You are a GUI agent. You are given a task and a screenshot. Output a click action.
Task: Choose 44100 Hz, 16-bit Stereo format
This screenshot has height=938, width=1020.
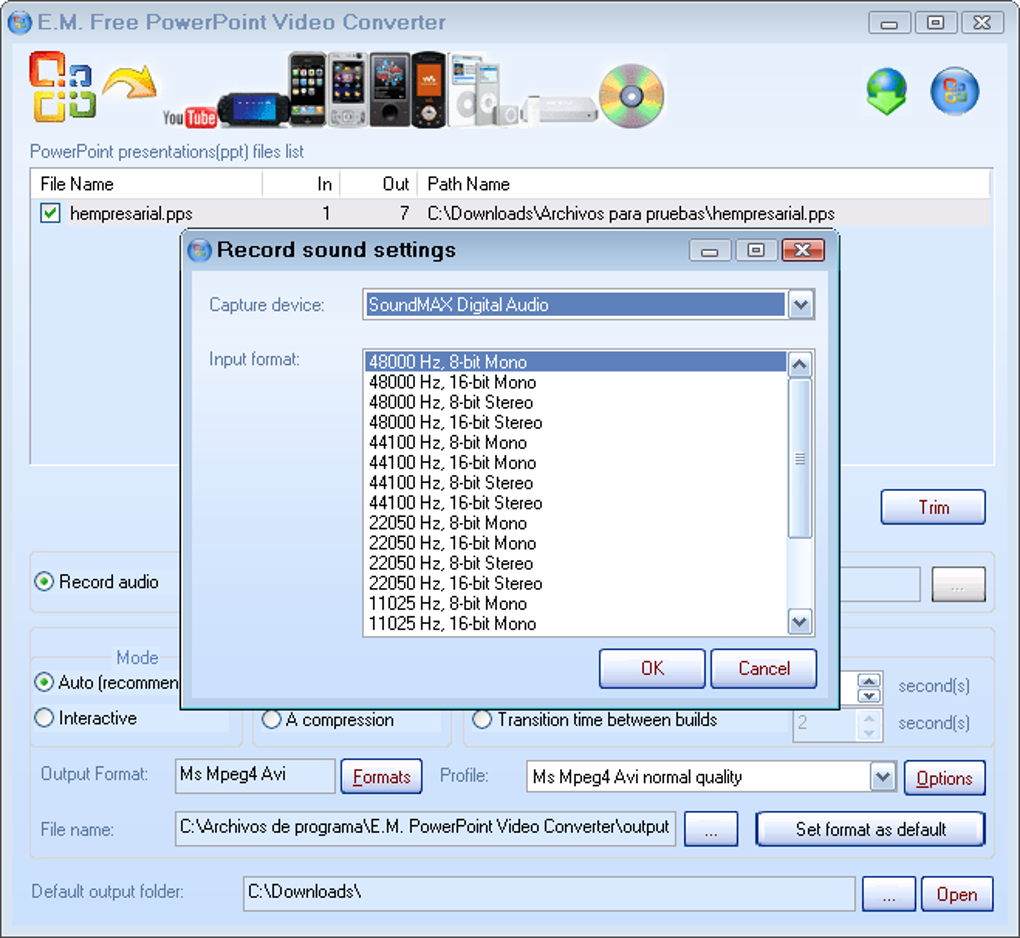coord(576,503)
